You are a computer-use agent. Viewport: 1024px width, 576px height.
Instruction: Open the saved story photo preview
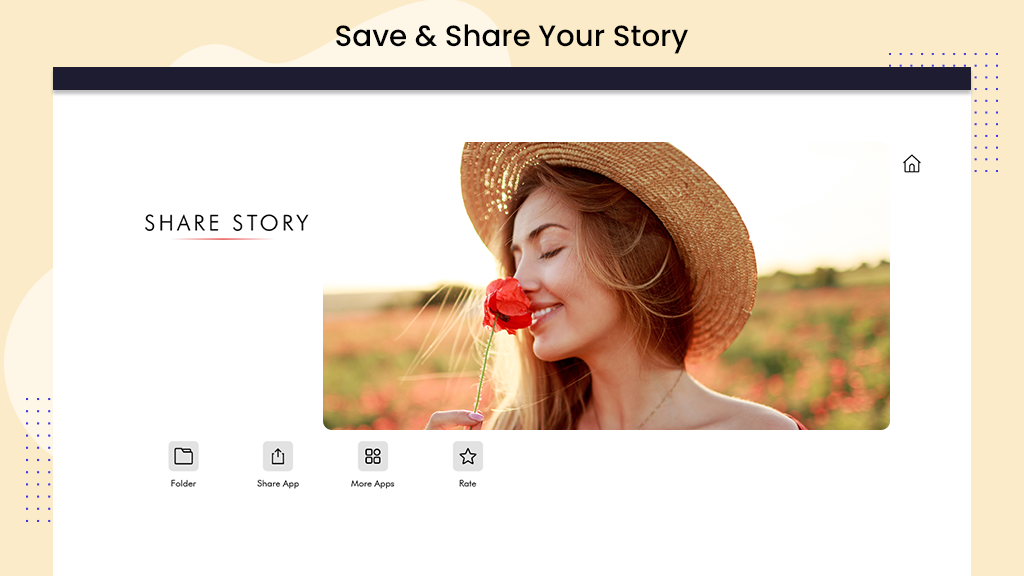[x=606, y=285]
